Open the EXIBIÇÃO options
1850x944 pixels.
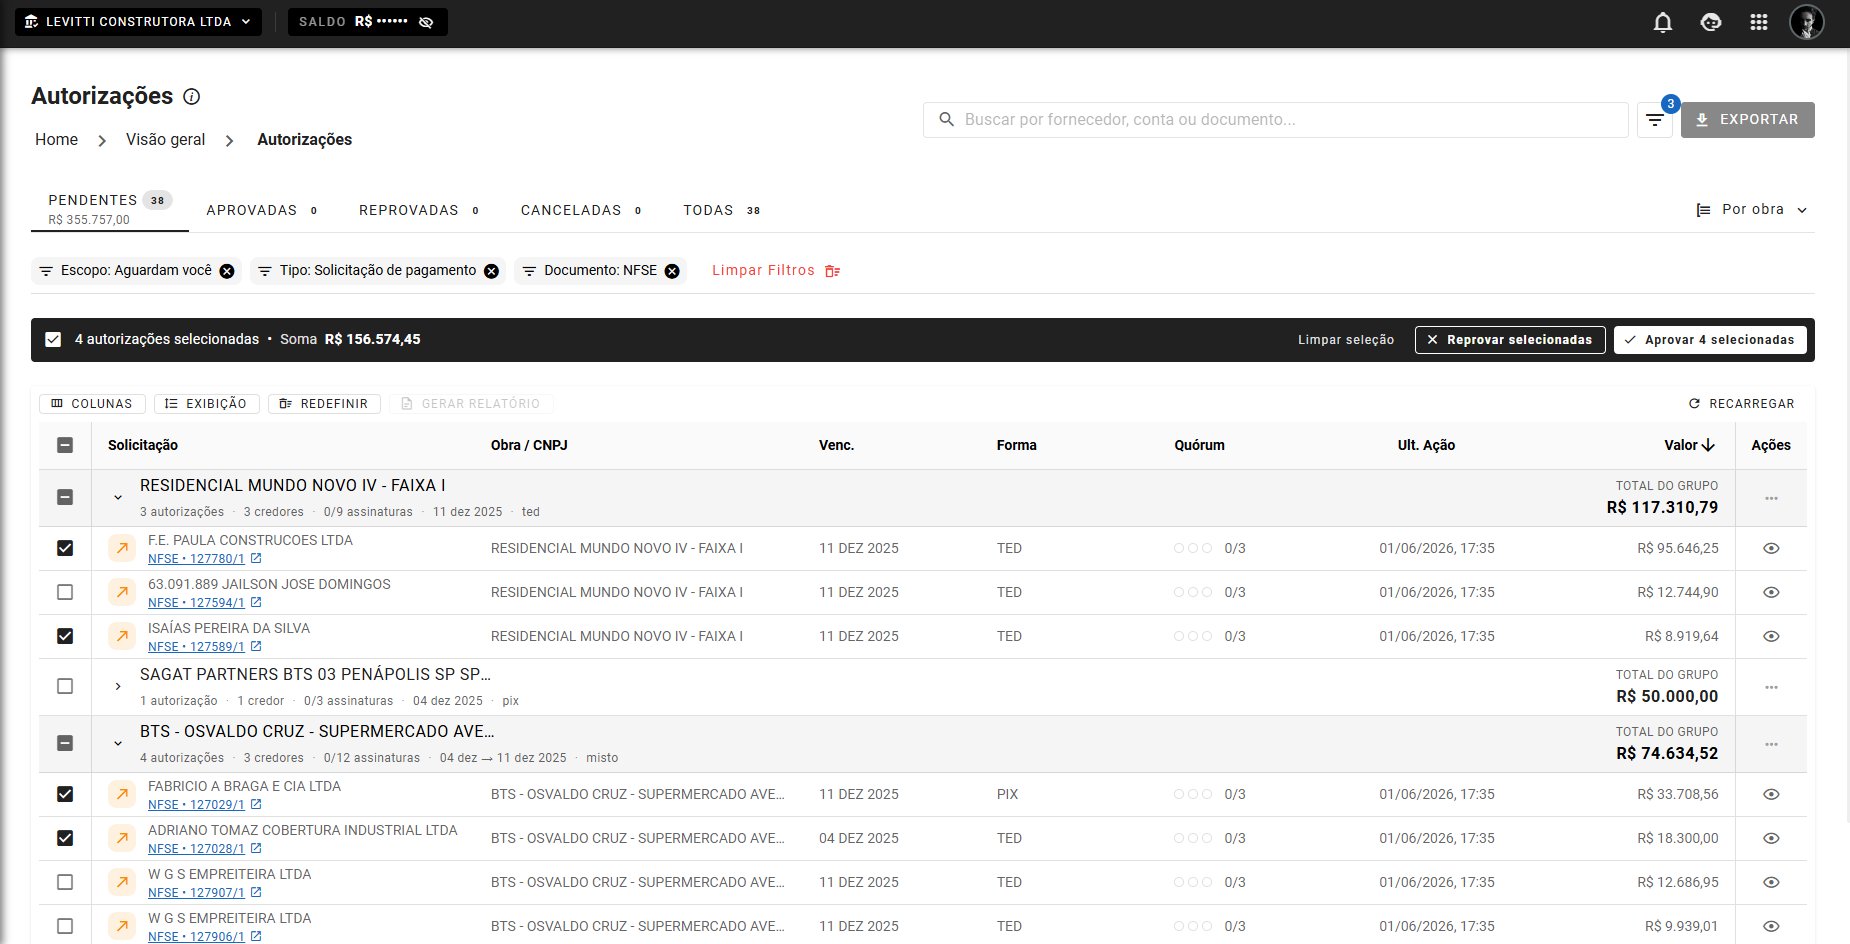[207, 404]
